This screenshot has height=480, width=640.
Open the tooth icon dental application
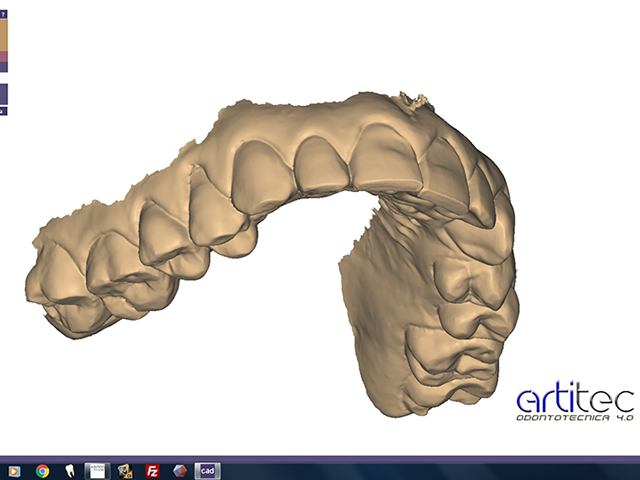70,470
